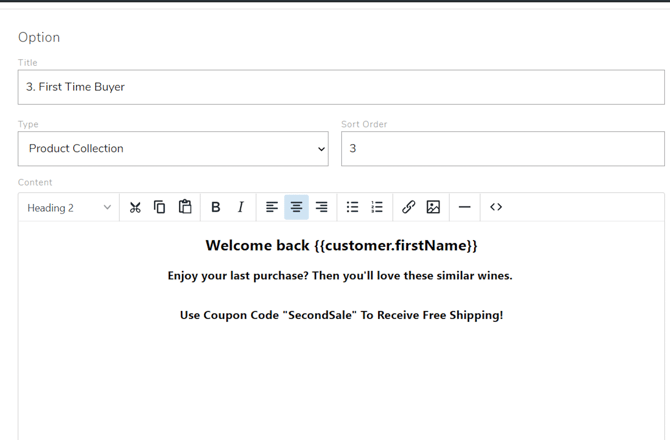Click the Sort Order input field
This screenshot has width=670, height=440.
click(x=502, y=149)
